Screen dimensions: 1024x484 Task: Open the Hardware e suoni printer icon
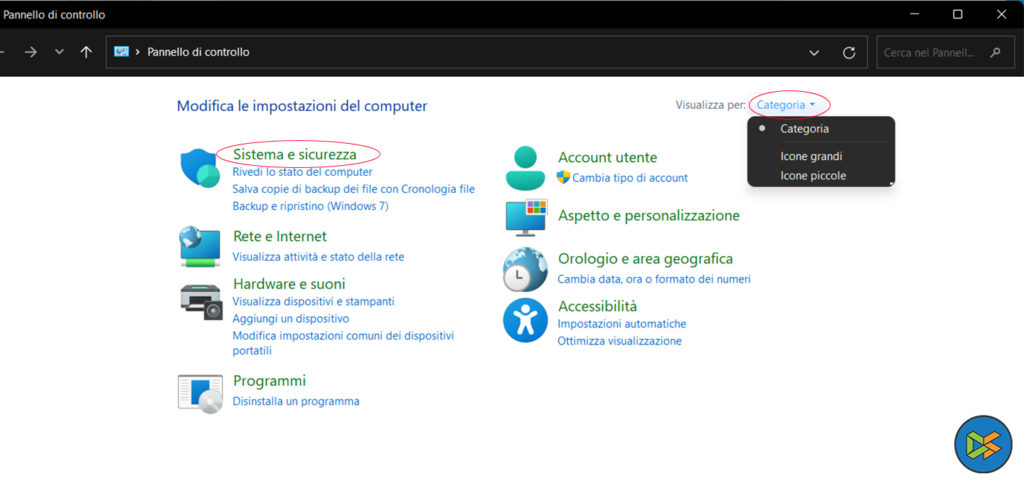(200, 302)
